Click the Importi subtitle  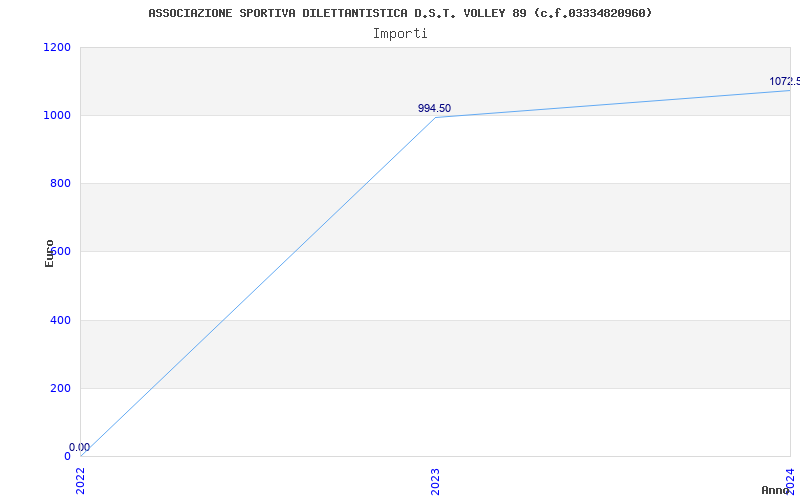click(400, 34)
